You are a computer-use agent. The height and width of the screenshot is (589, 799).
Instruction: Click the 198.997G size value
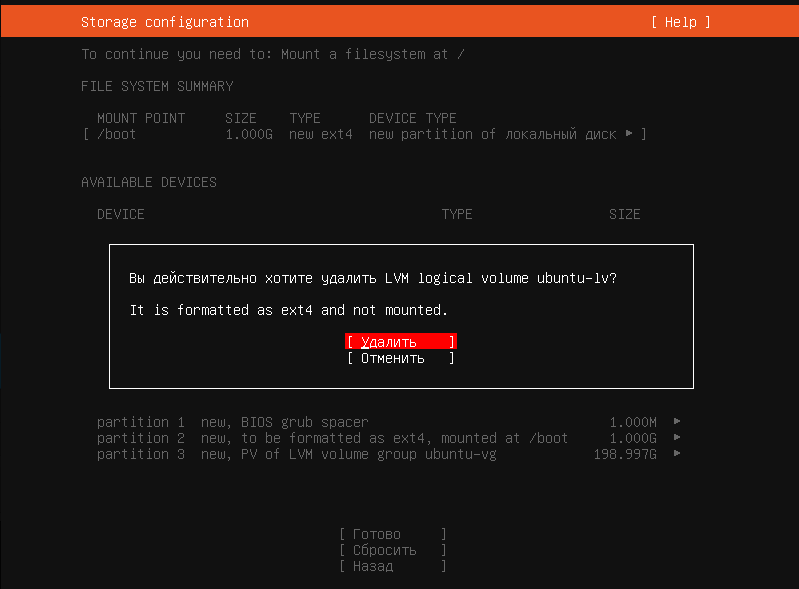coord(625,454)
